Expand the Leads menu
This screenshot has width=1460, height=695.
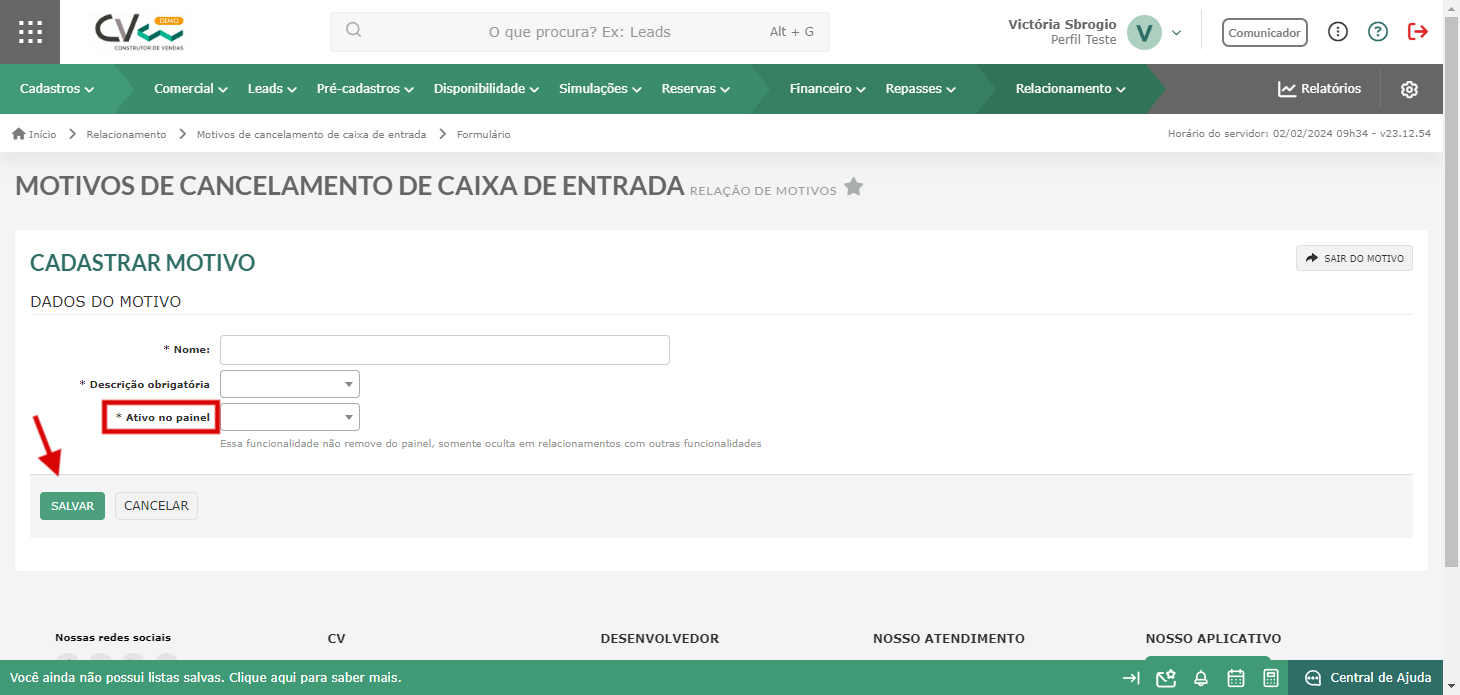click(x=273, y=89)
